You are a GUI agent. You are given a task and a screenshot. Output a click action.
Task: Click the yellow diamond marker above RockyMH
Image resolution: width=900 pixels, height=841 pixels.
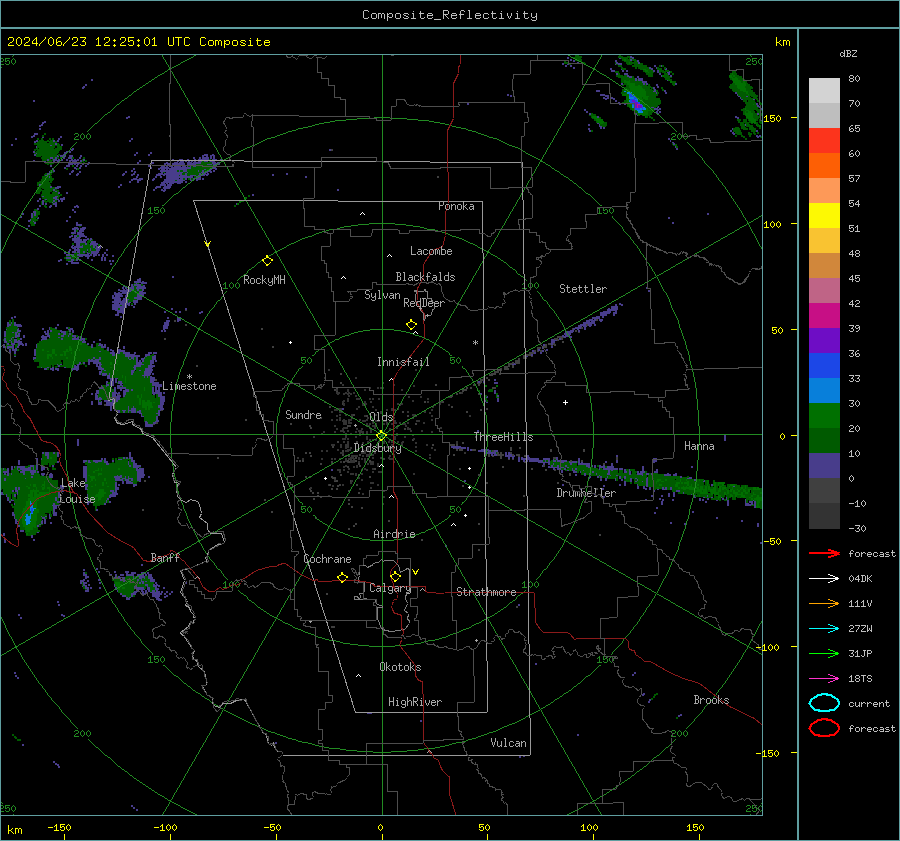267,261
